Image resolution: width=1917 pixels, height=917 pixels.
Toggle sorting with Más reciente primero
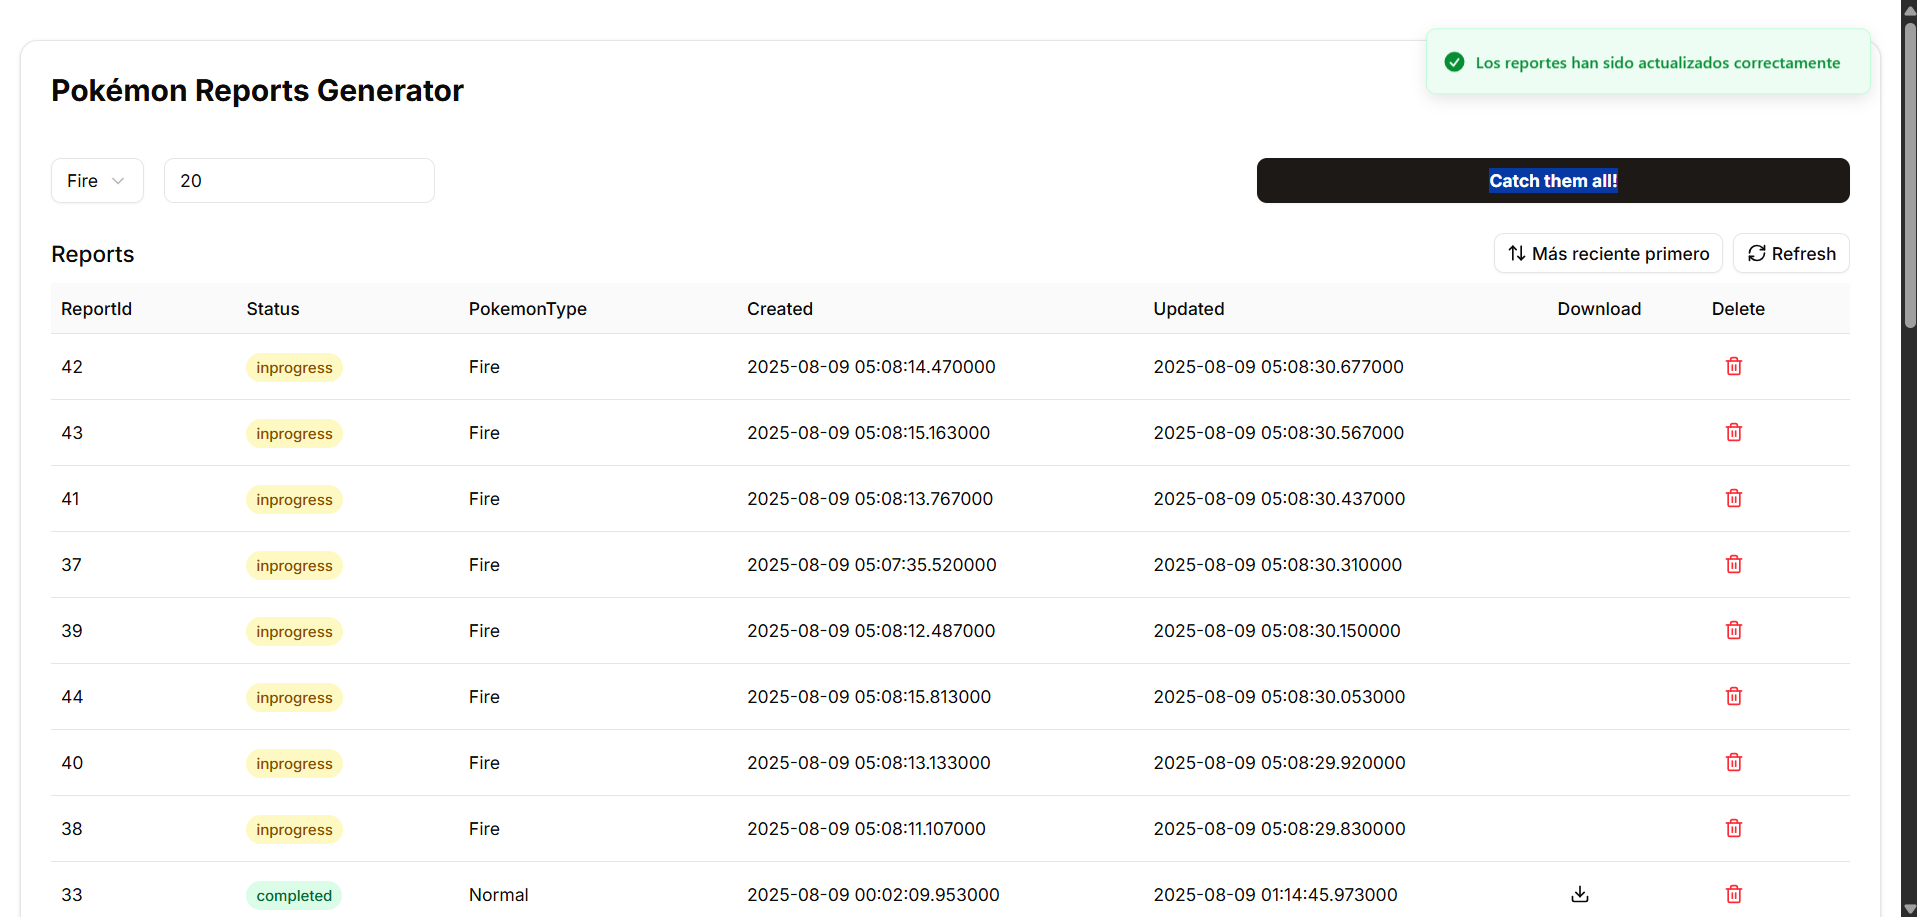point(1607,253)
